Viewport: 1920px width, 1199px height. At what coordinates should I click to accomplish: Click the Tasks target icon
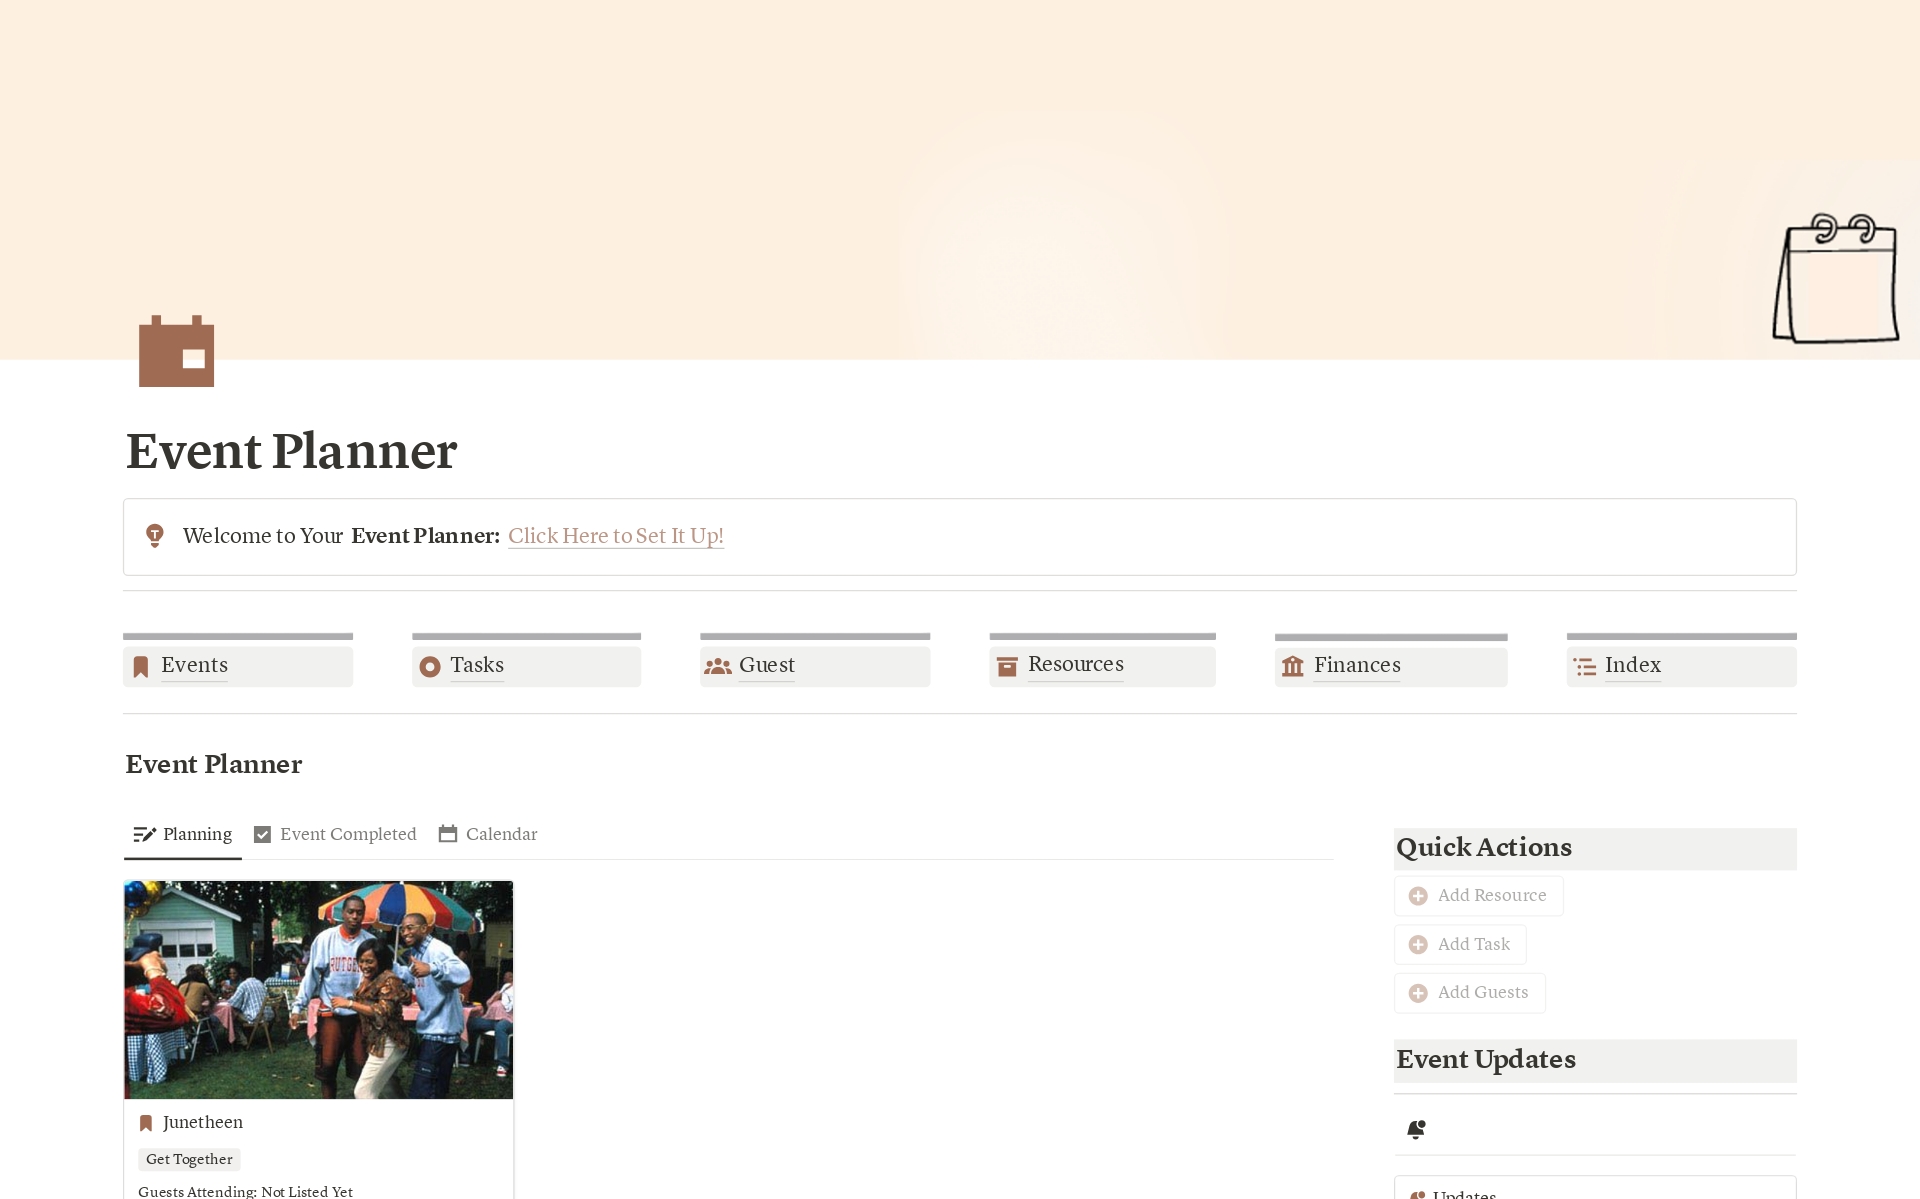pos(430,664)
